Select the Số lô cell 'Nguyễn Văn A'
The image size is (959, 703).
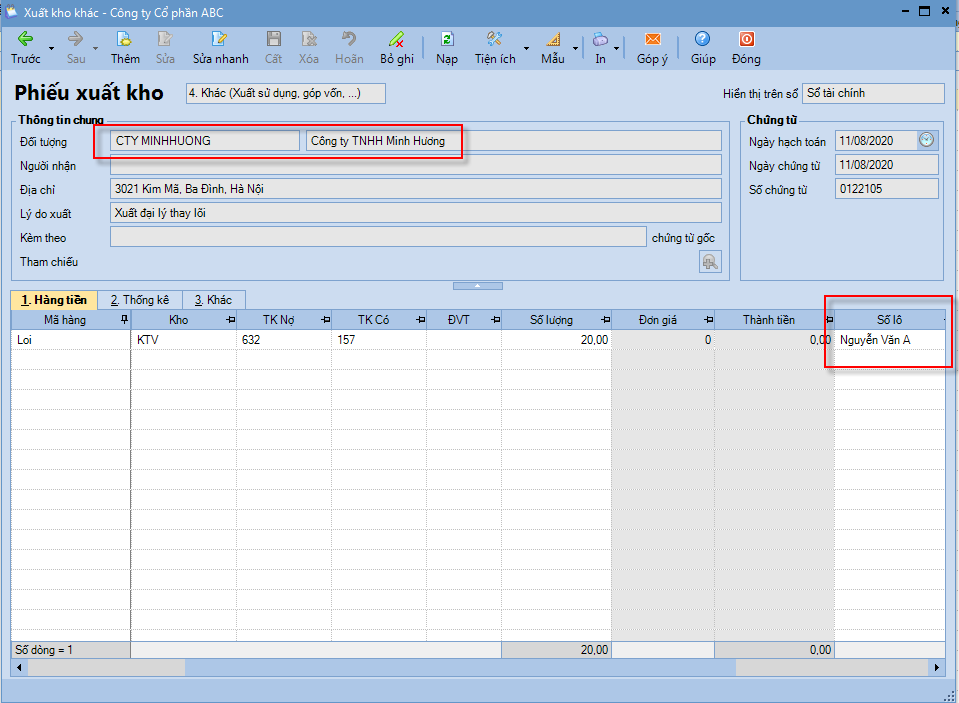tap(890, 340)
